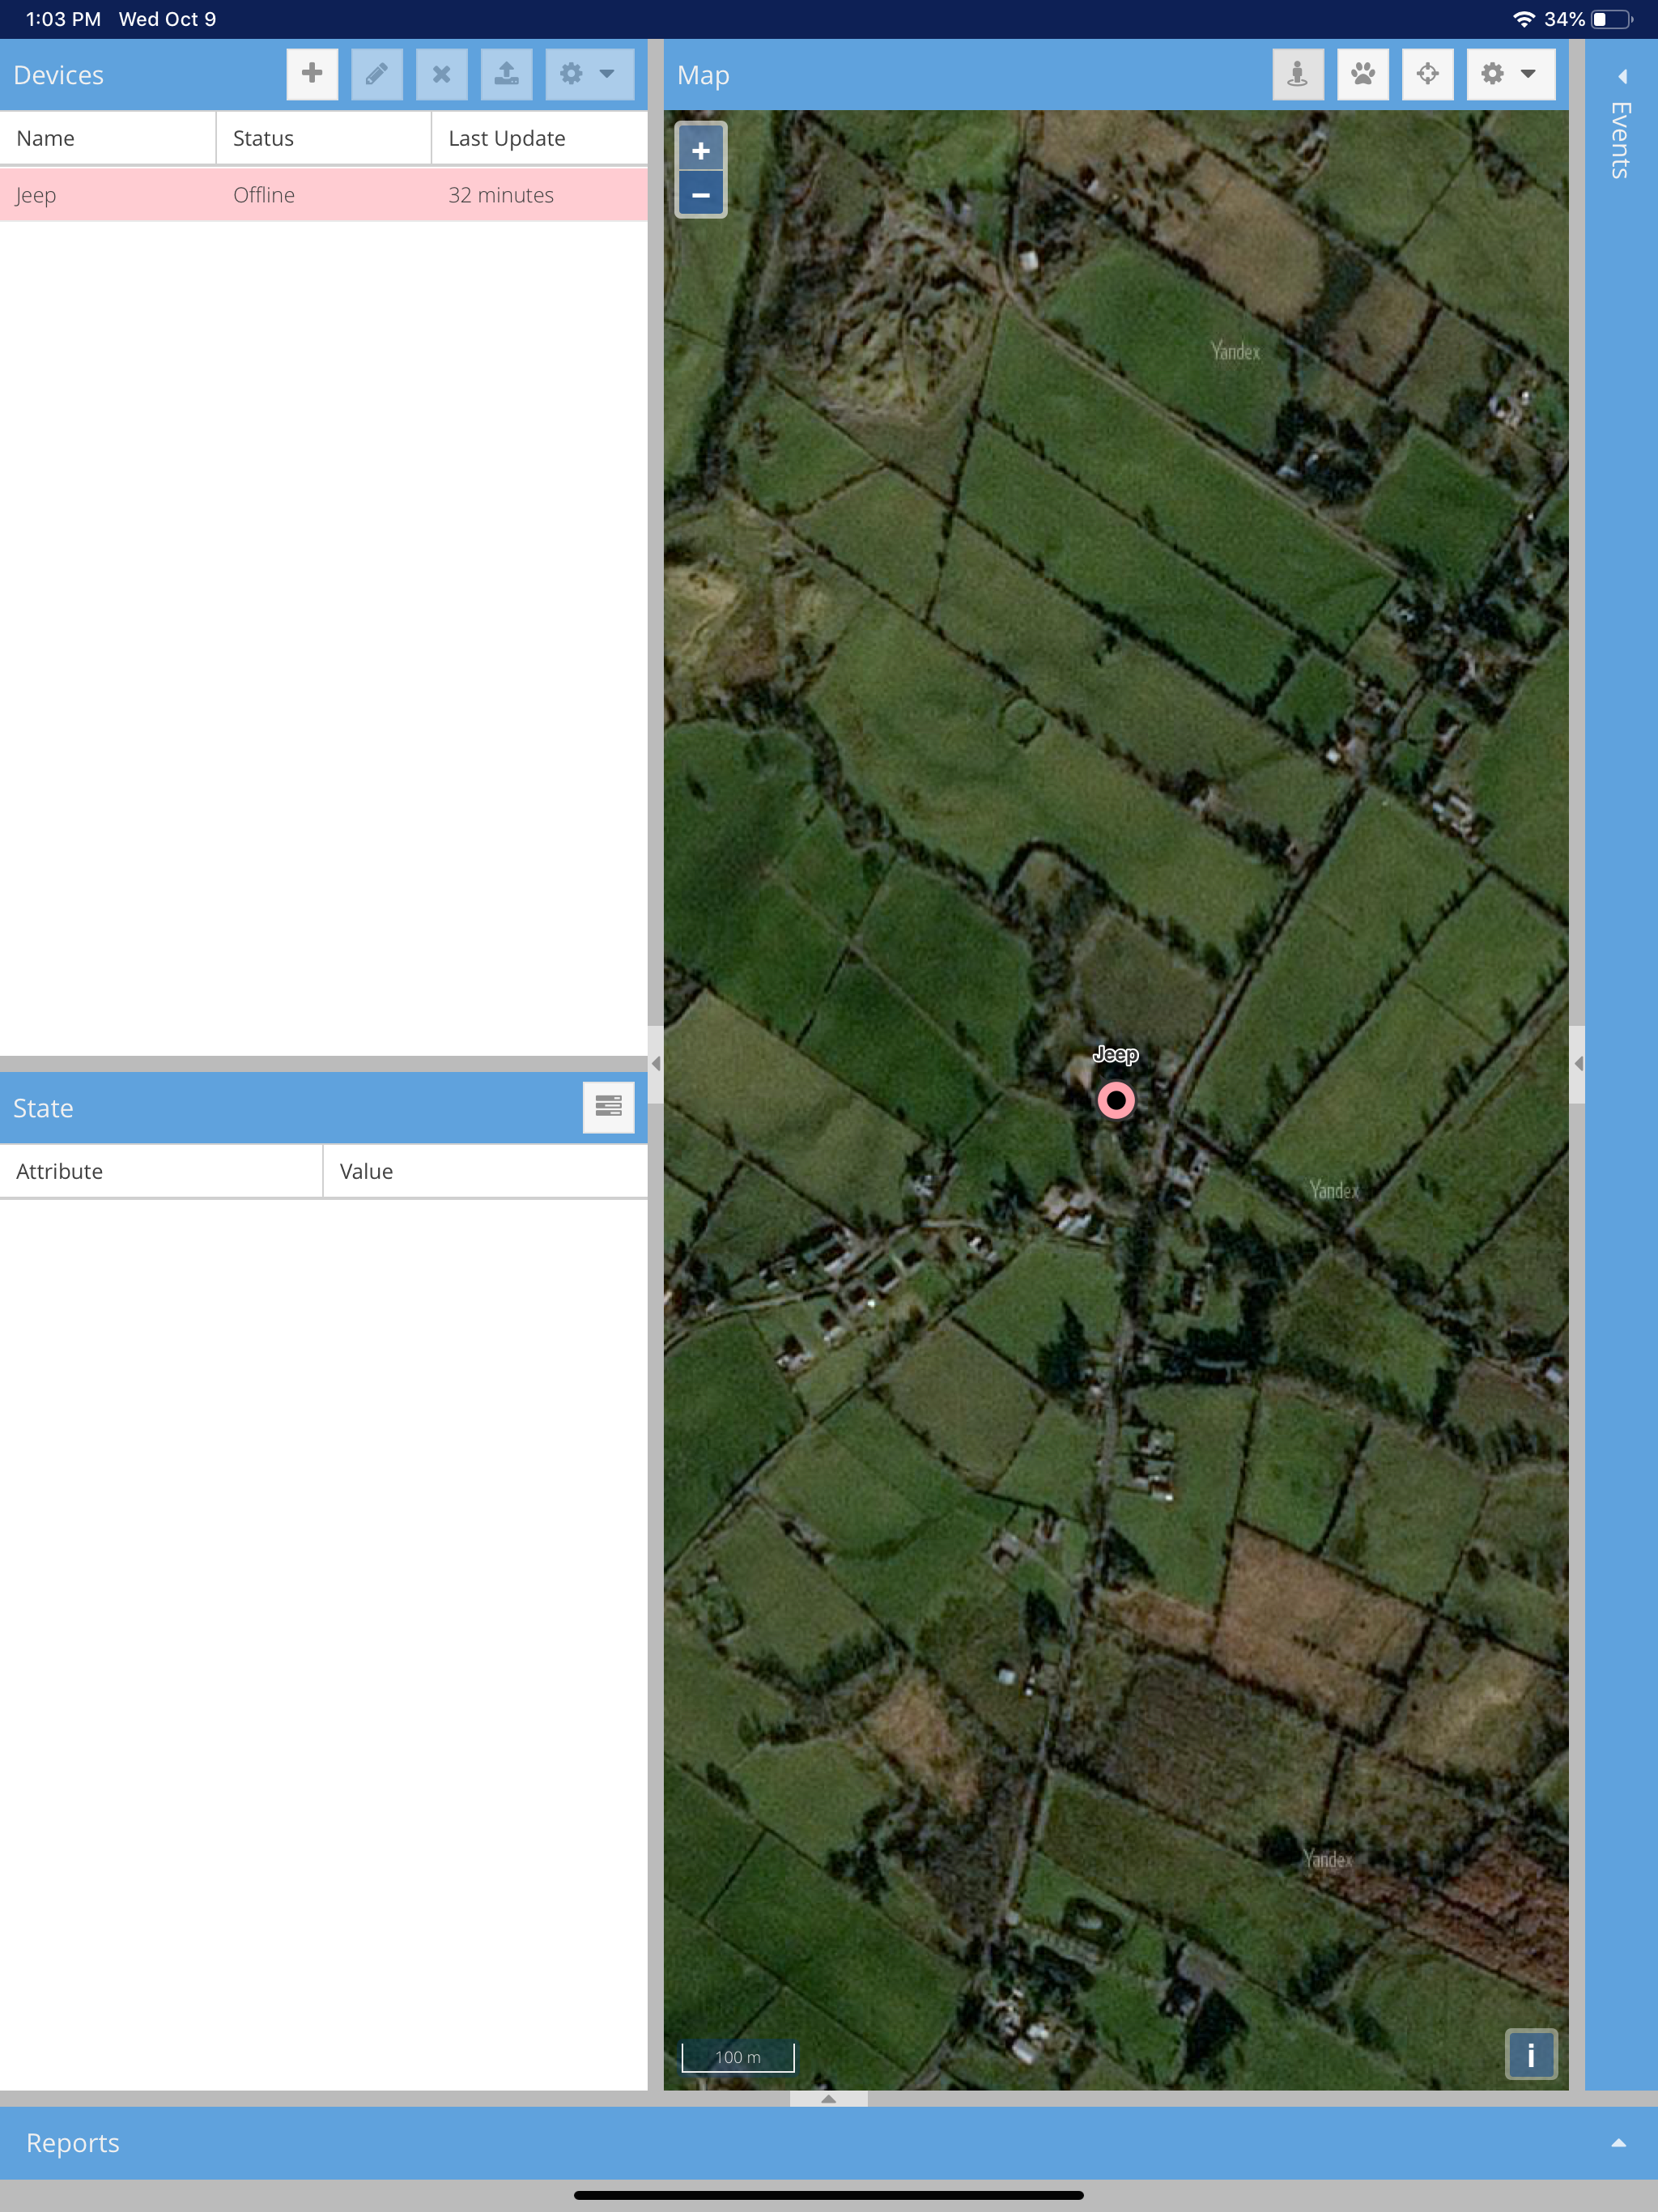Sort State table by Value column
This screenshot has height=2212, width=1658.
486,1171
